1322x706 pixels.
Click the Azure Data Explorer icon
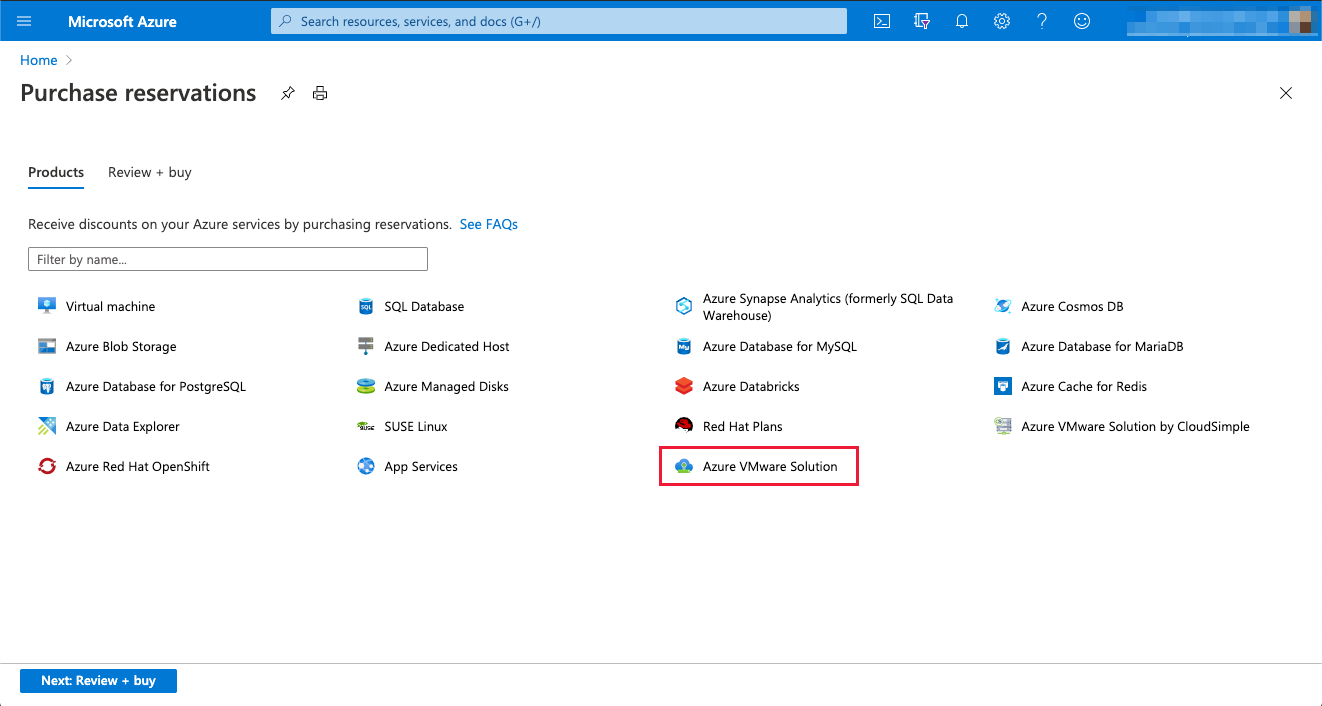(x=47, y=426)
